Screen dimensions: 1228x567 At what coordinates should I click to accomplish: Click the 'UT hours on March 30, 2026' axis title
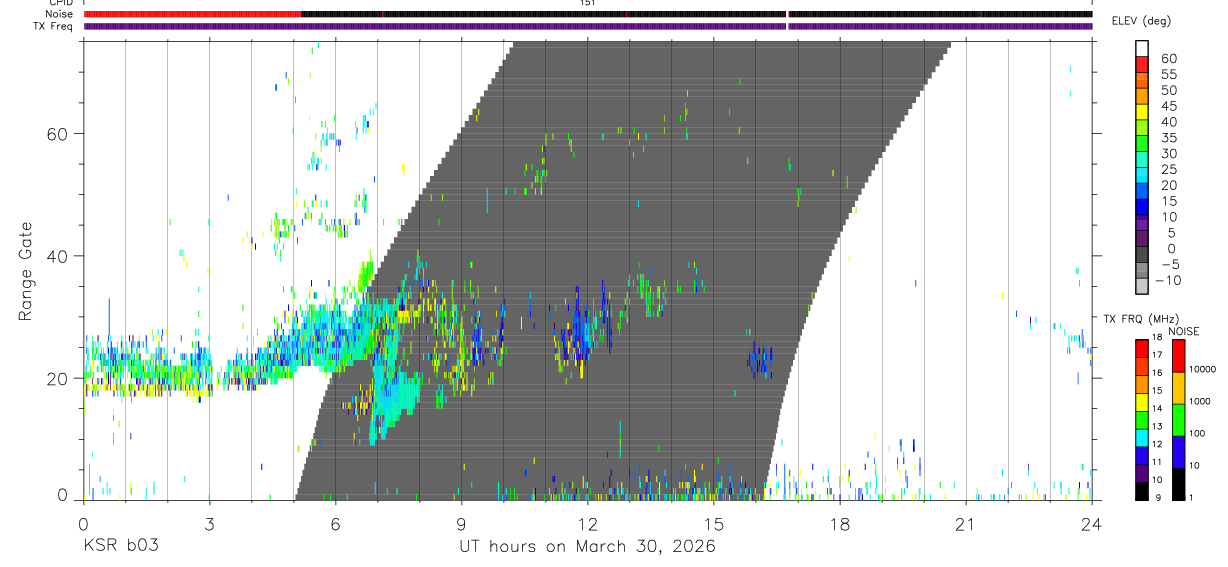(x=587, y=546)
